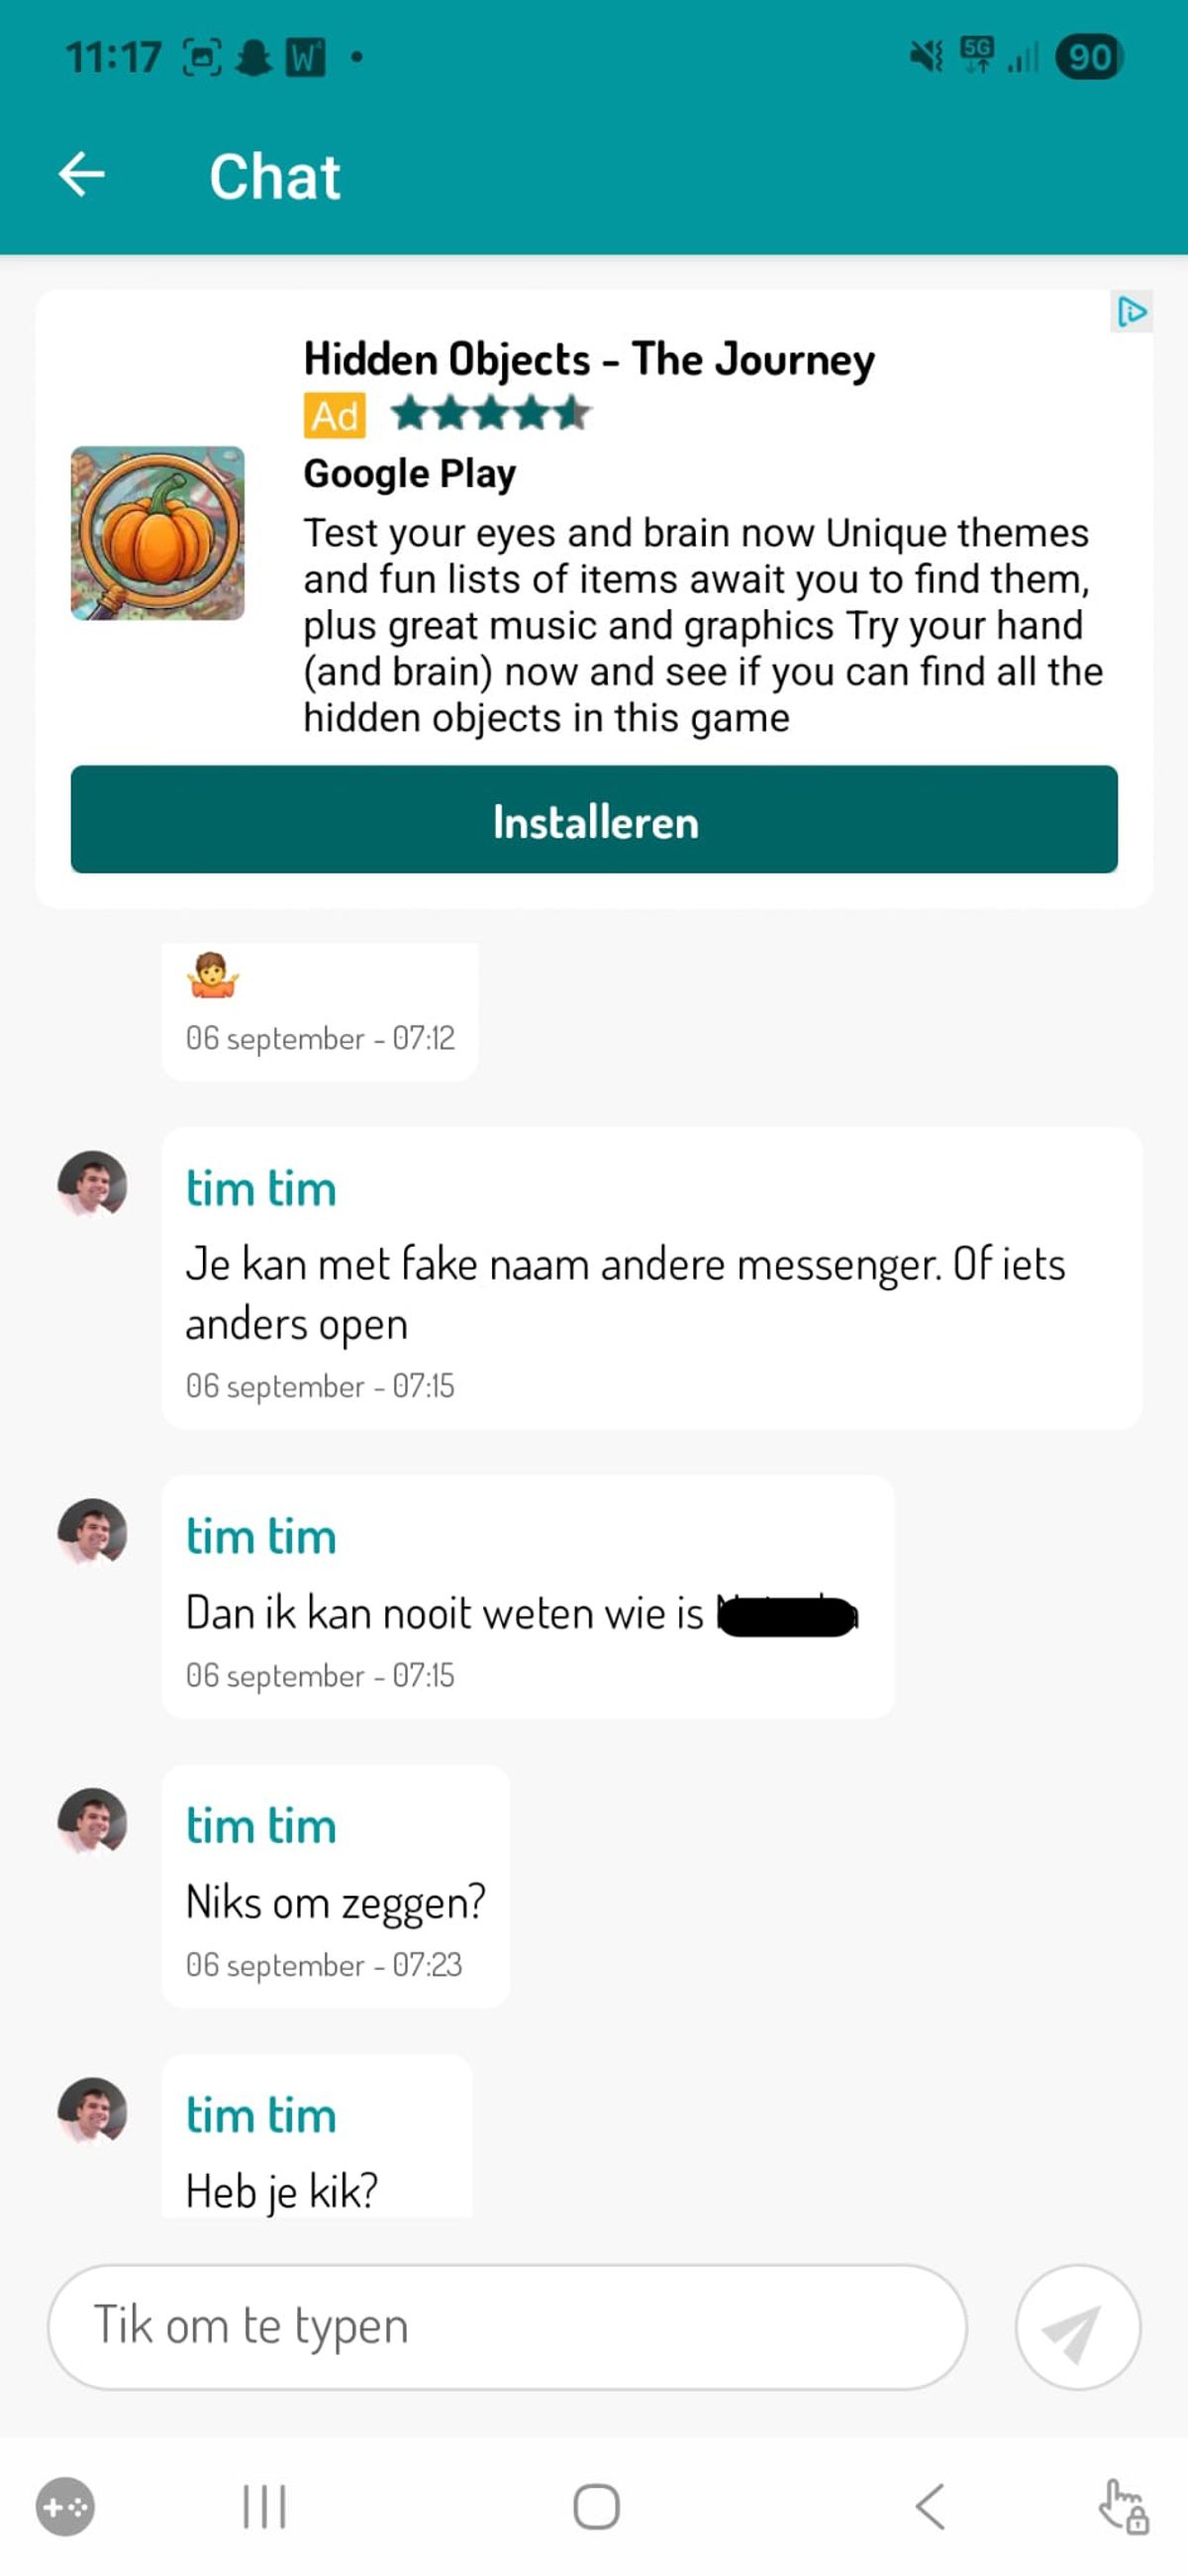Tap the home navigation button
Image resolution: width=1188 pixels, height=2576 pixels.
coord(596,2507)
